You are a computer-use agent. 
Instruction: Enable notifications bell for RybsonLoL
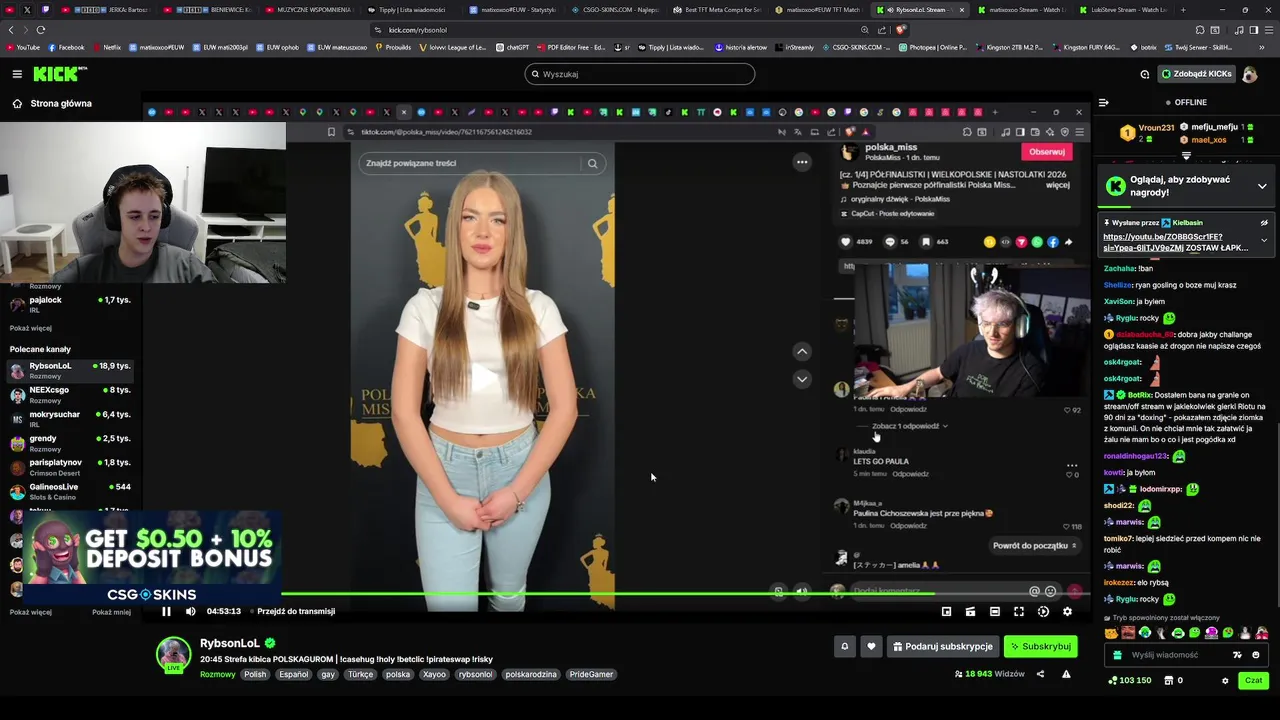pyautogui.click(x=844, y=646)
